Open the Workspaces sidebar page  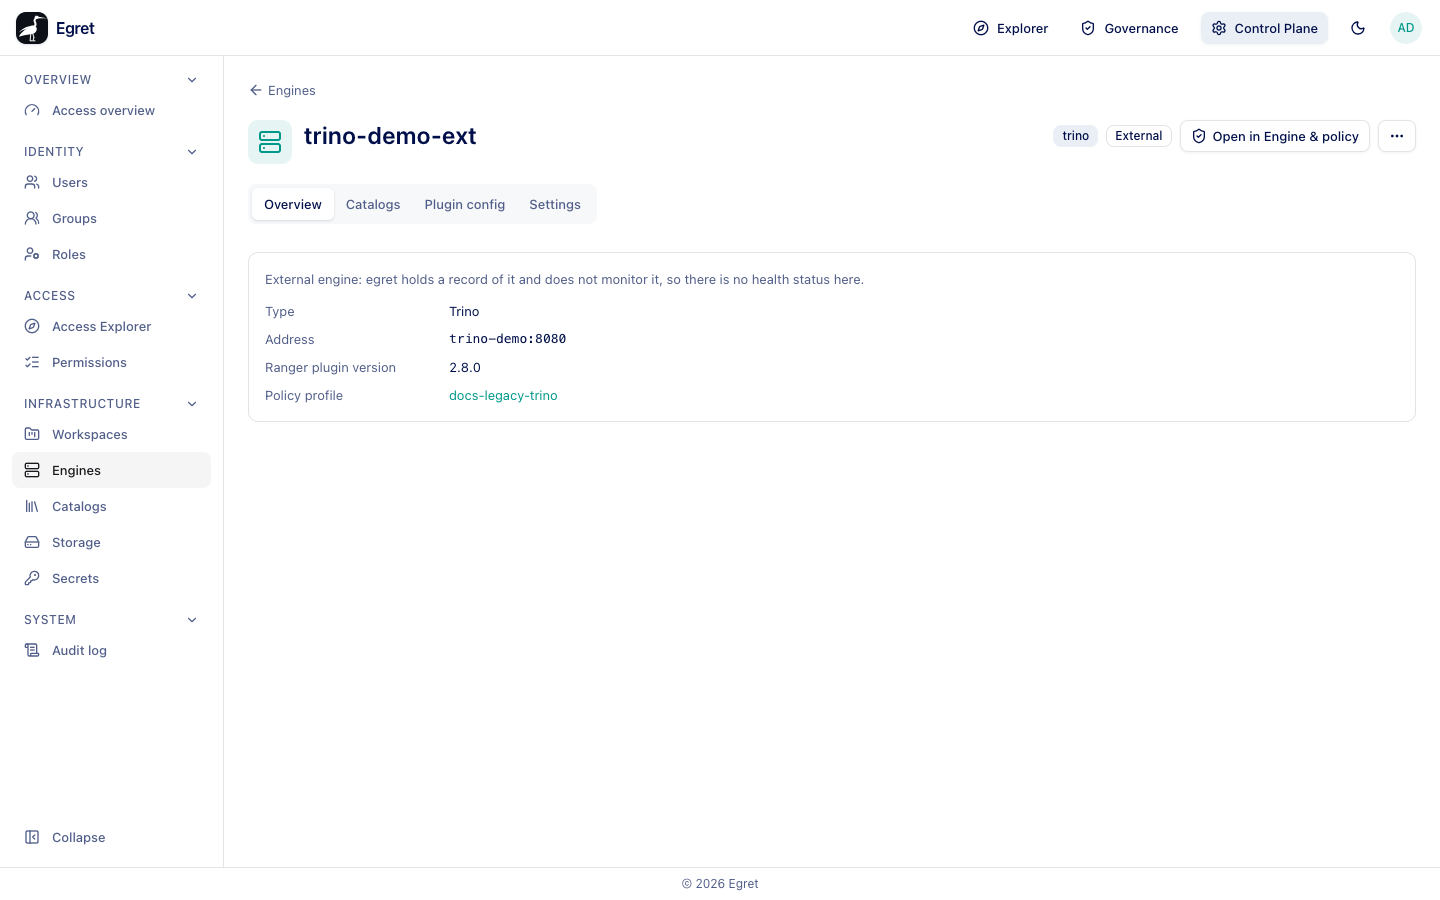(x=111, y=435)
